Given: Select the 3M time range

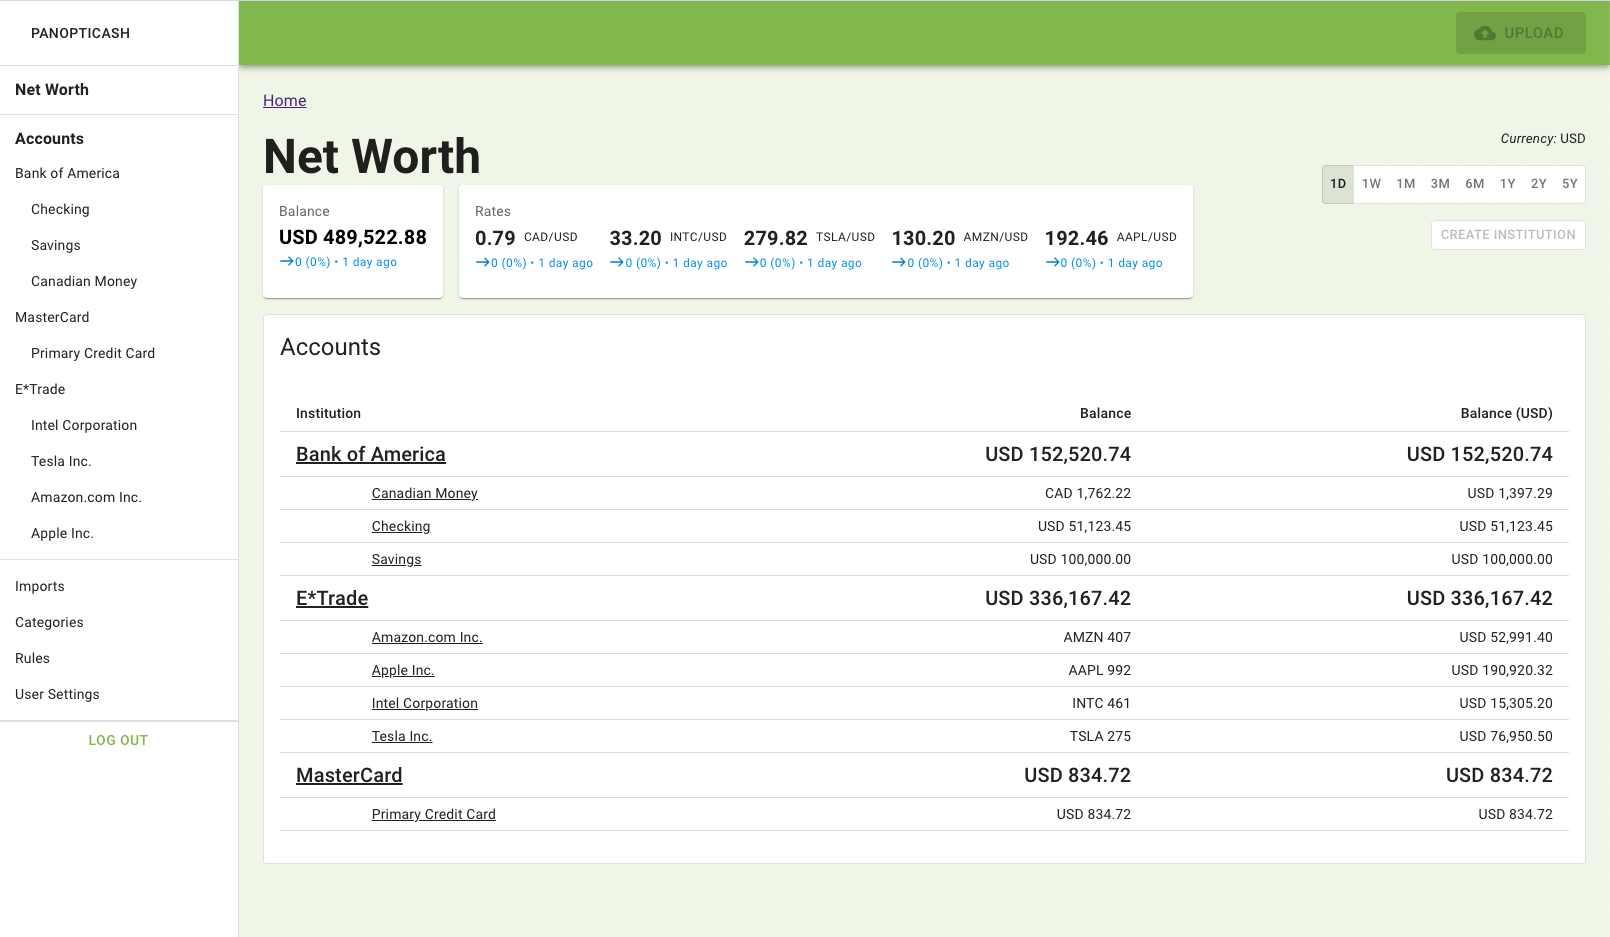Looking at the screenshot, I should (1440, 184).
